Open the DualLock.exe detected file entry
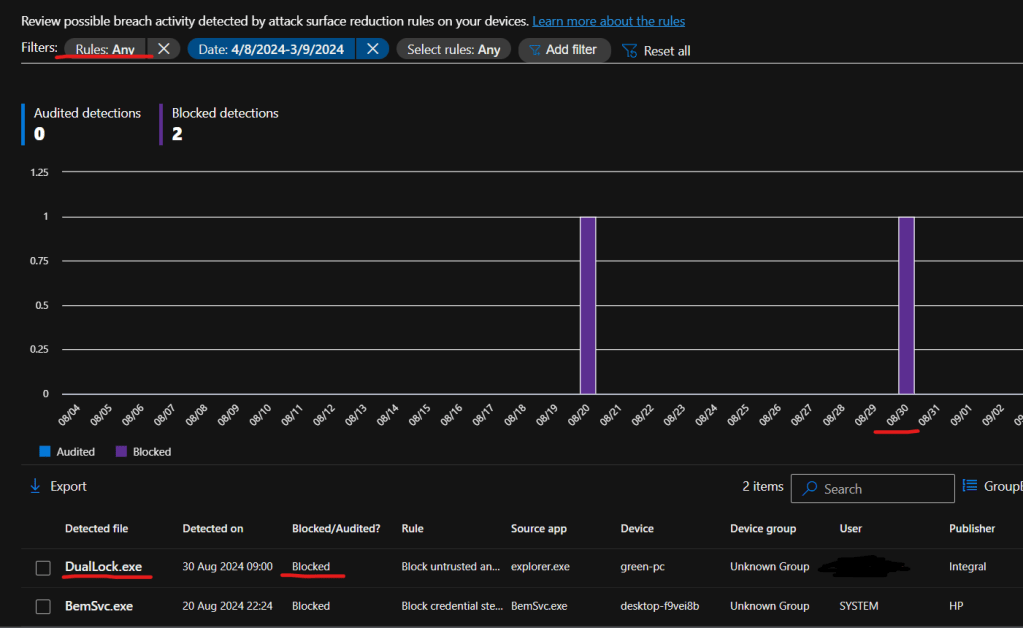 (x=103, y=567)
